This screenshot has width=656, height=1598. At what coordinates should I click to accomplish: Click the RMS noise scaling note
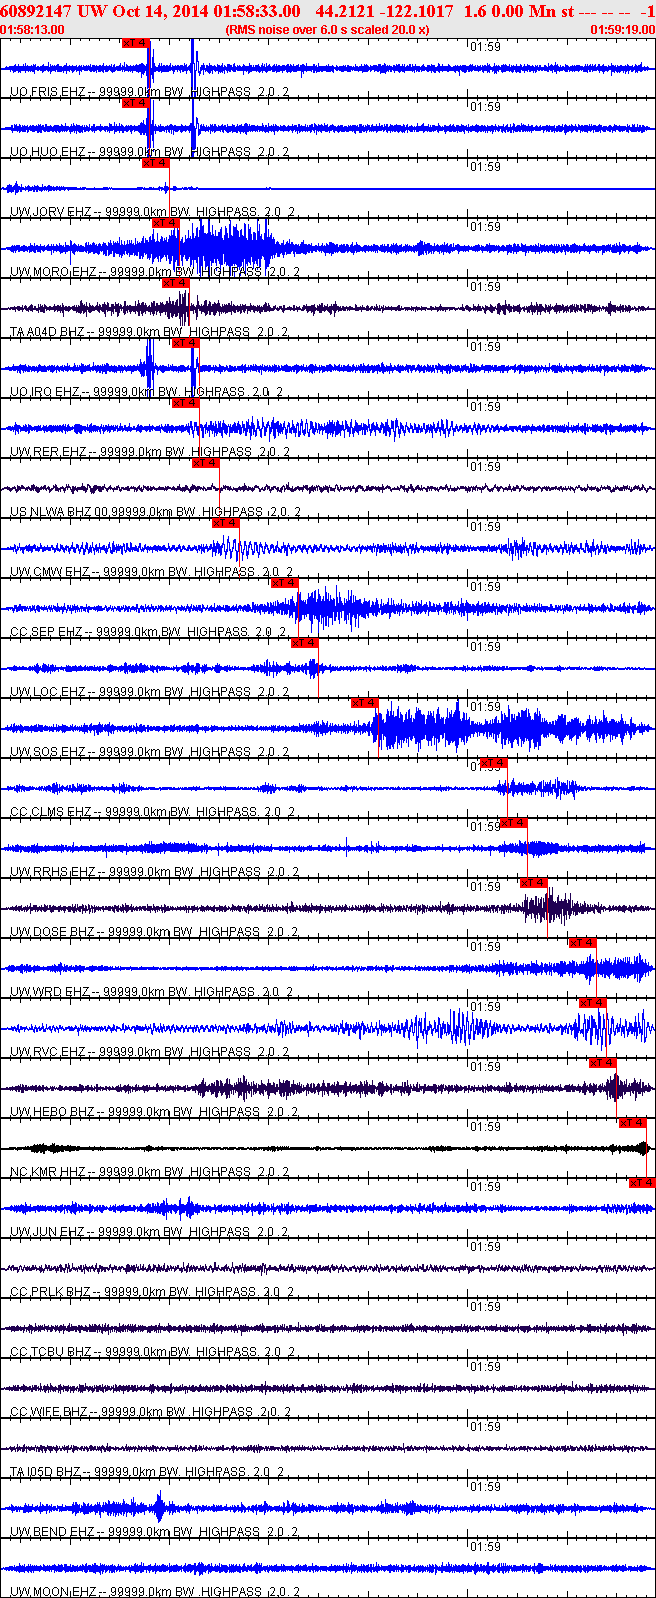point(328,30)
